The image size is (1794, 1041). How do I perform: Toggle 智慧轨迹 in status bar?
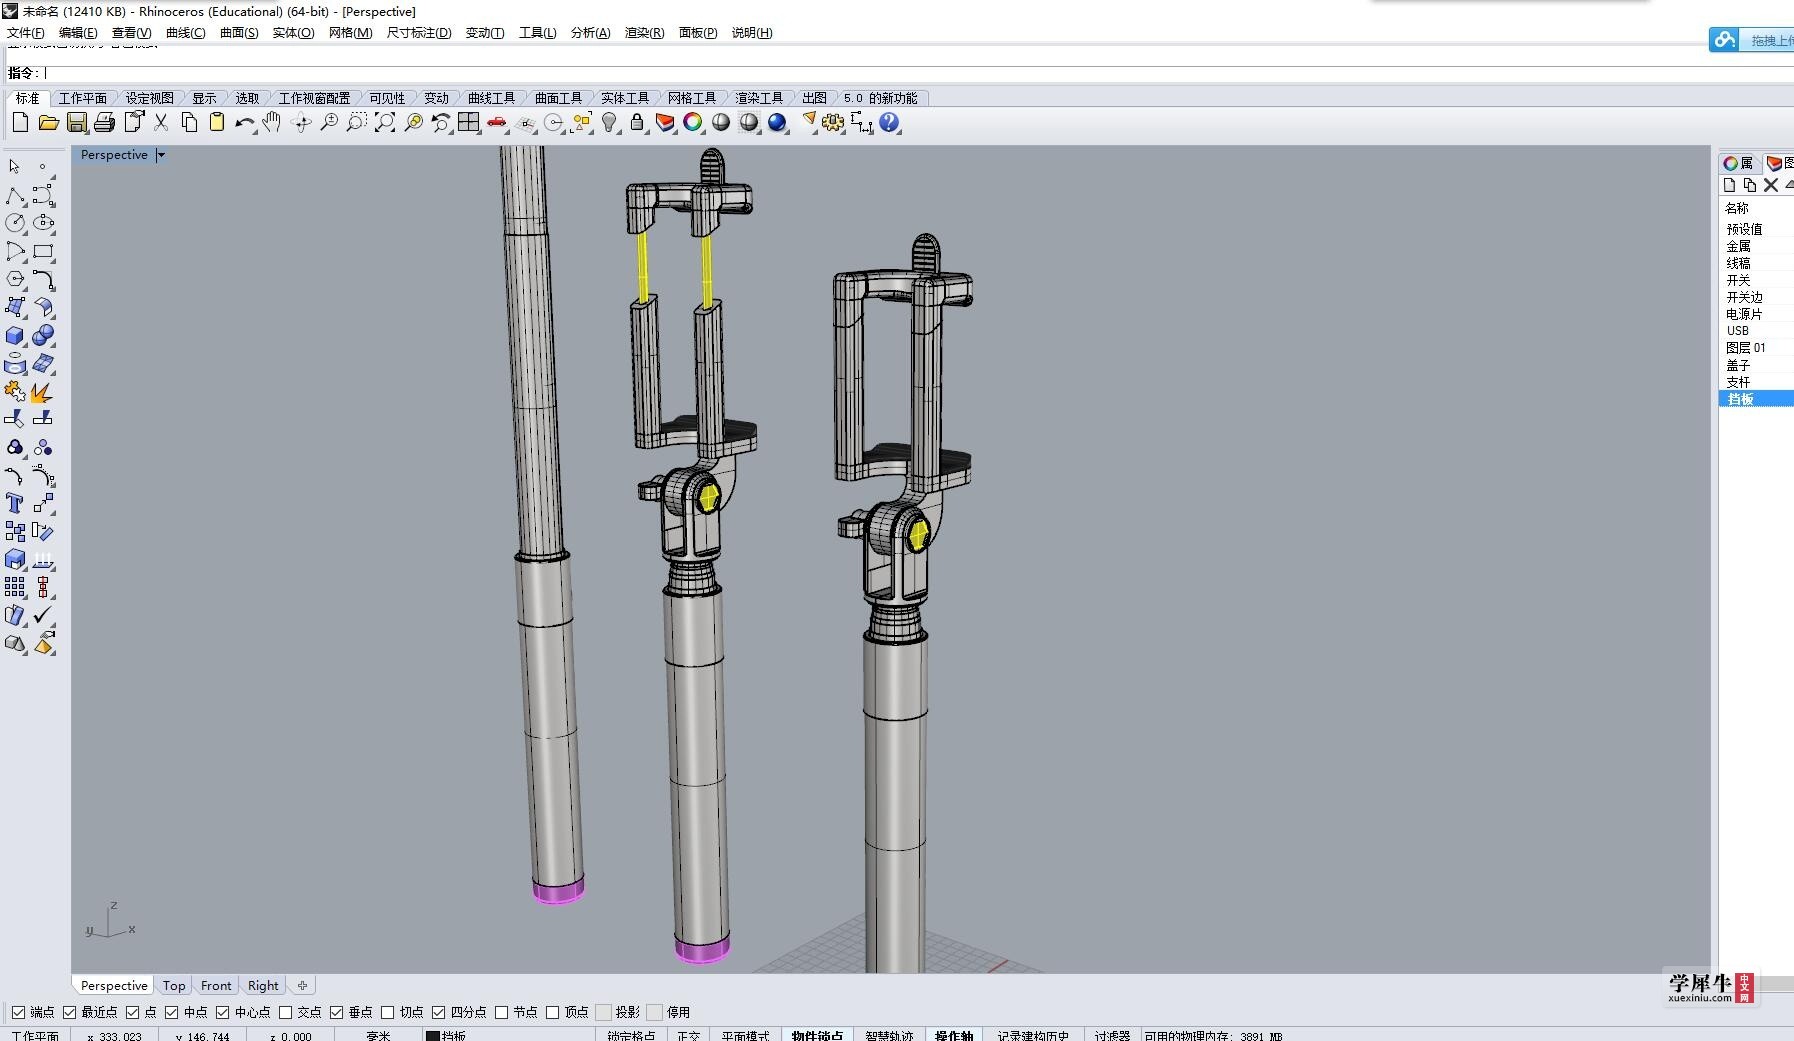889,1035
